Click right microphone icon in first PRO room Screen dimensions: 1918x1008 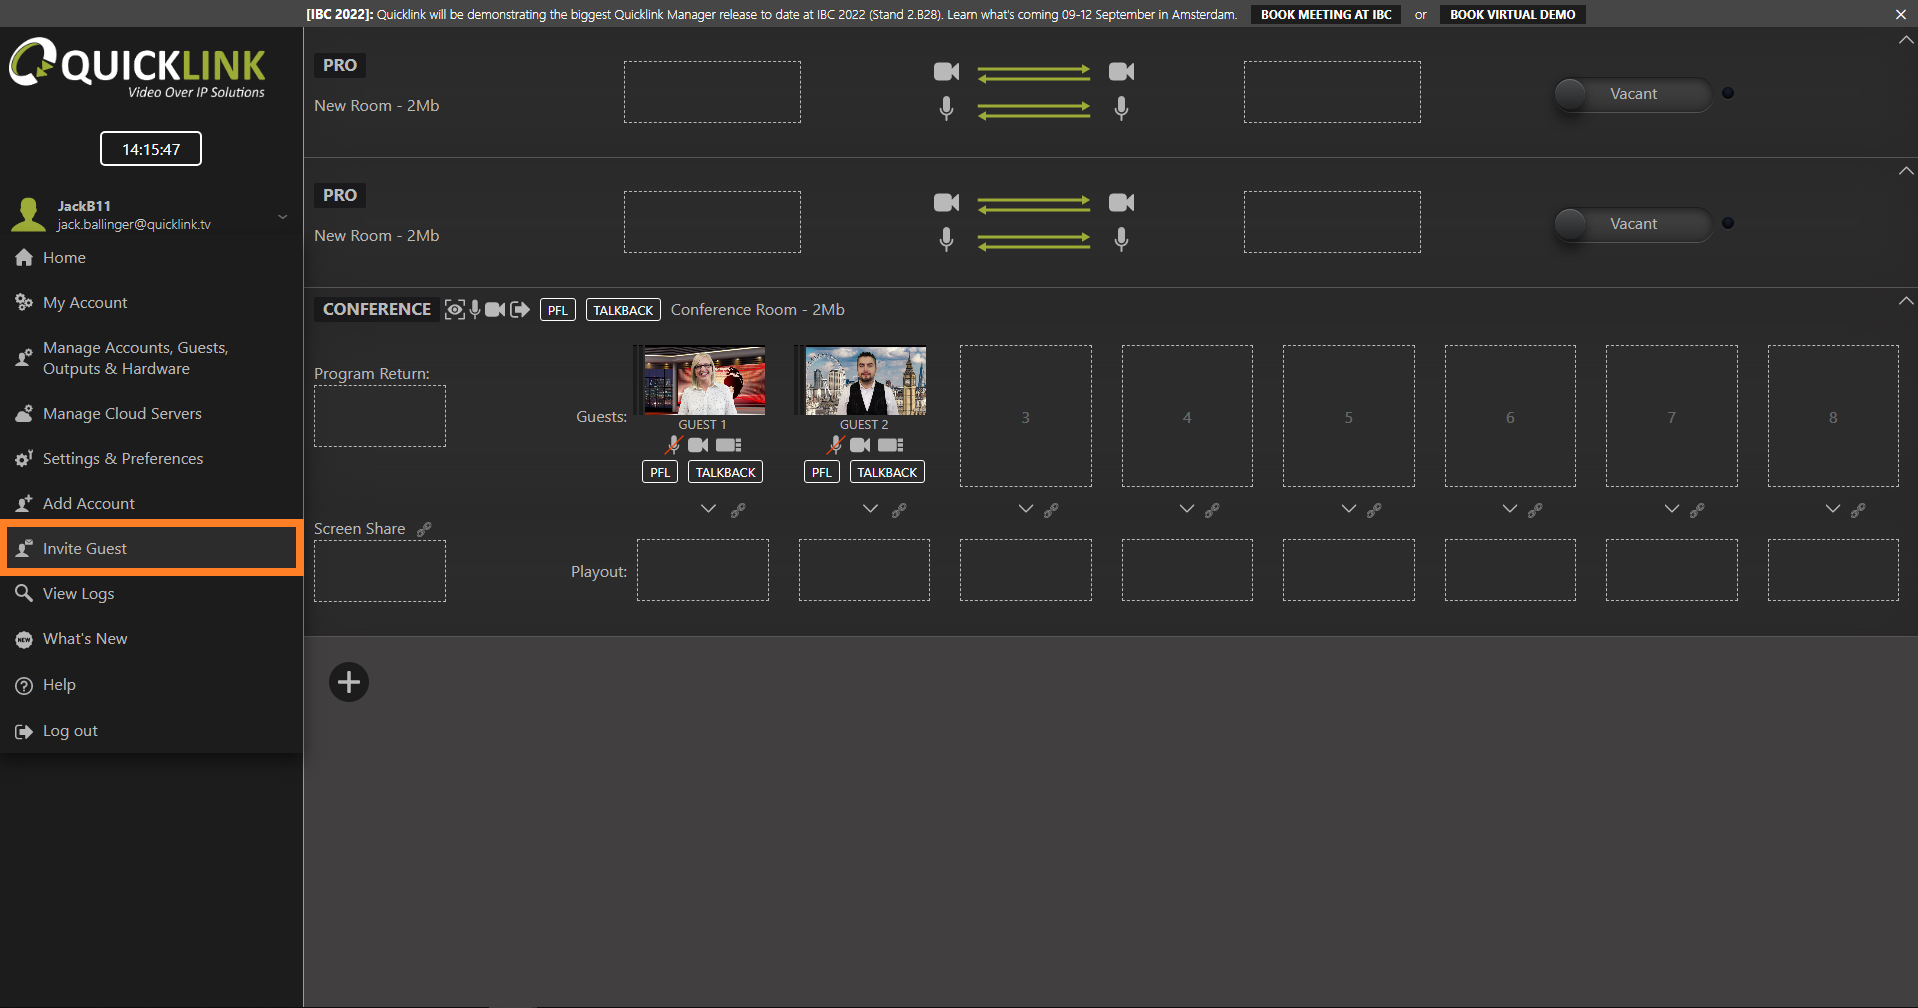tap(1122, 108)
